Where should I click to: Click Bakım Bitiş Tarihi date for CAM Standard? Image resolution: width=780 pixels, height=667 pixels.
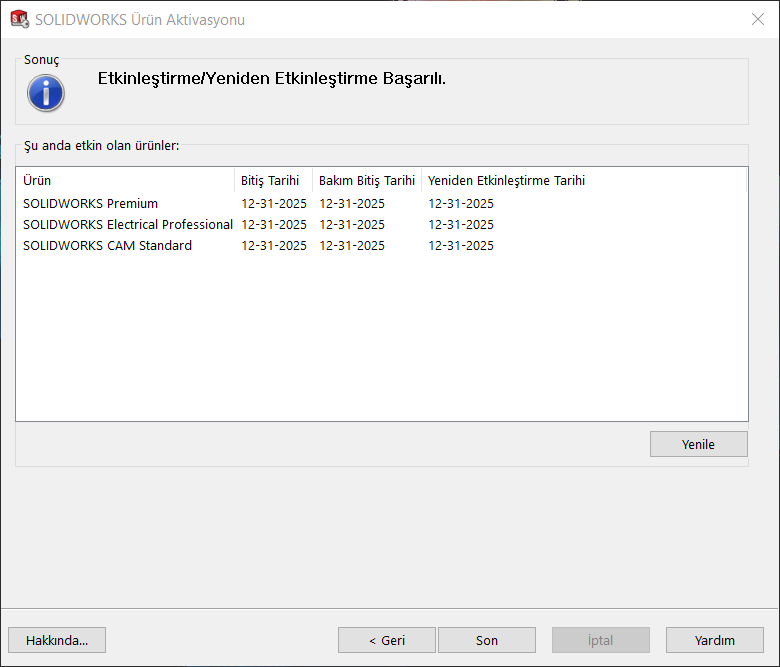pyautogui.click(x=352, y=245)
